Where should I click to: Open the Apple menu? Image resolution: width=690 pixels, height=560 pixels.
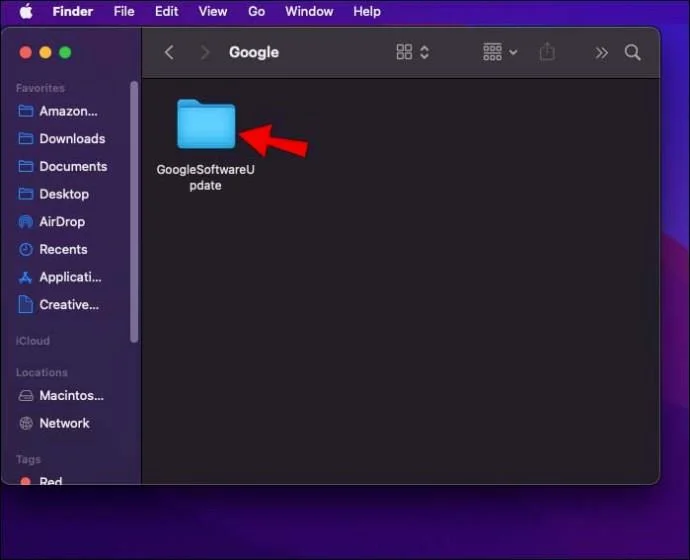26,11
